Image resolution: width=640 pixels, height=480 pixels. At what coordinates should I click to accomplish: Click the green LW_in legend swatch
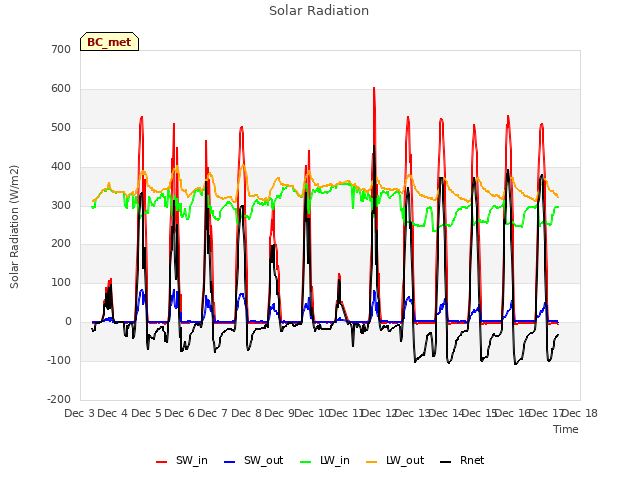click(x=305, y=462)
